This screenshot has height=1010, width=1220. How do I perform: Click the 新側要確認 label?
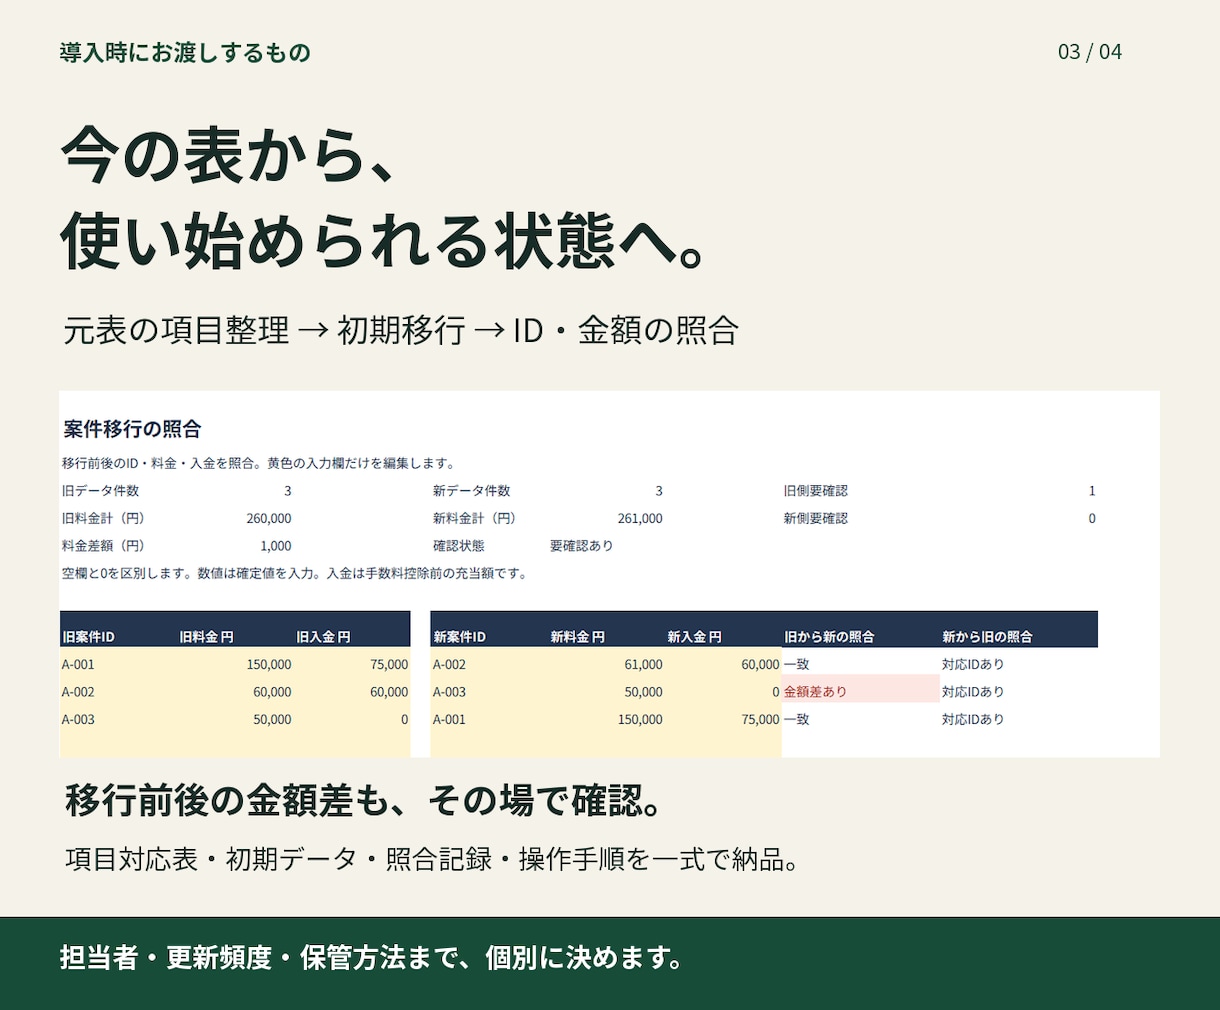coord(816,518)
